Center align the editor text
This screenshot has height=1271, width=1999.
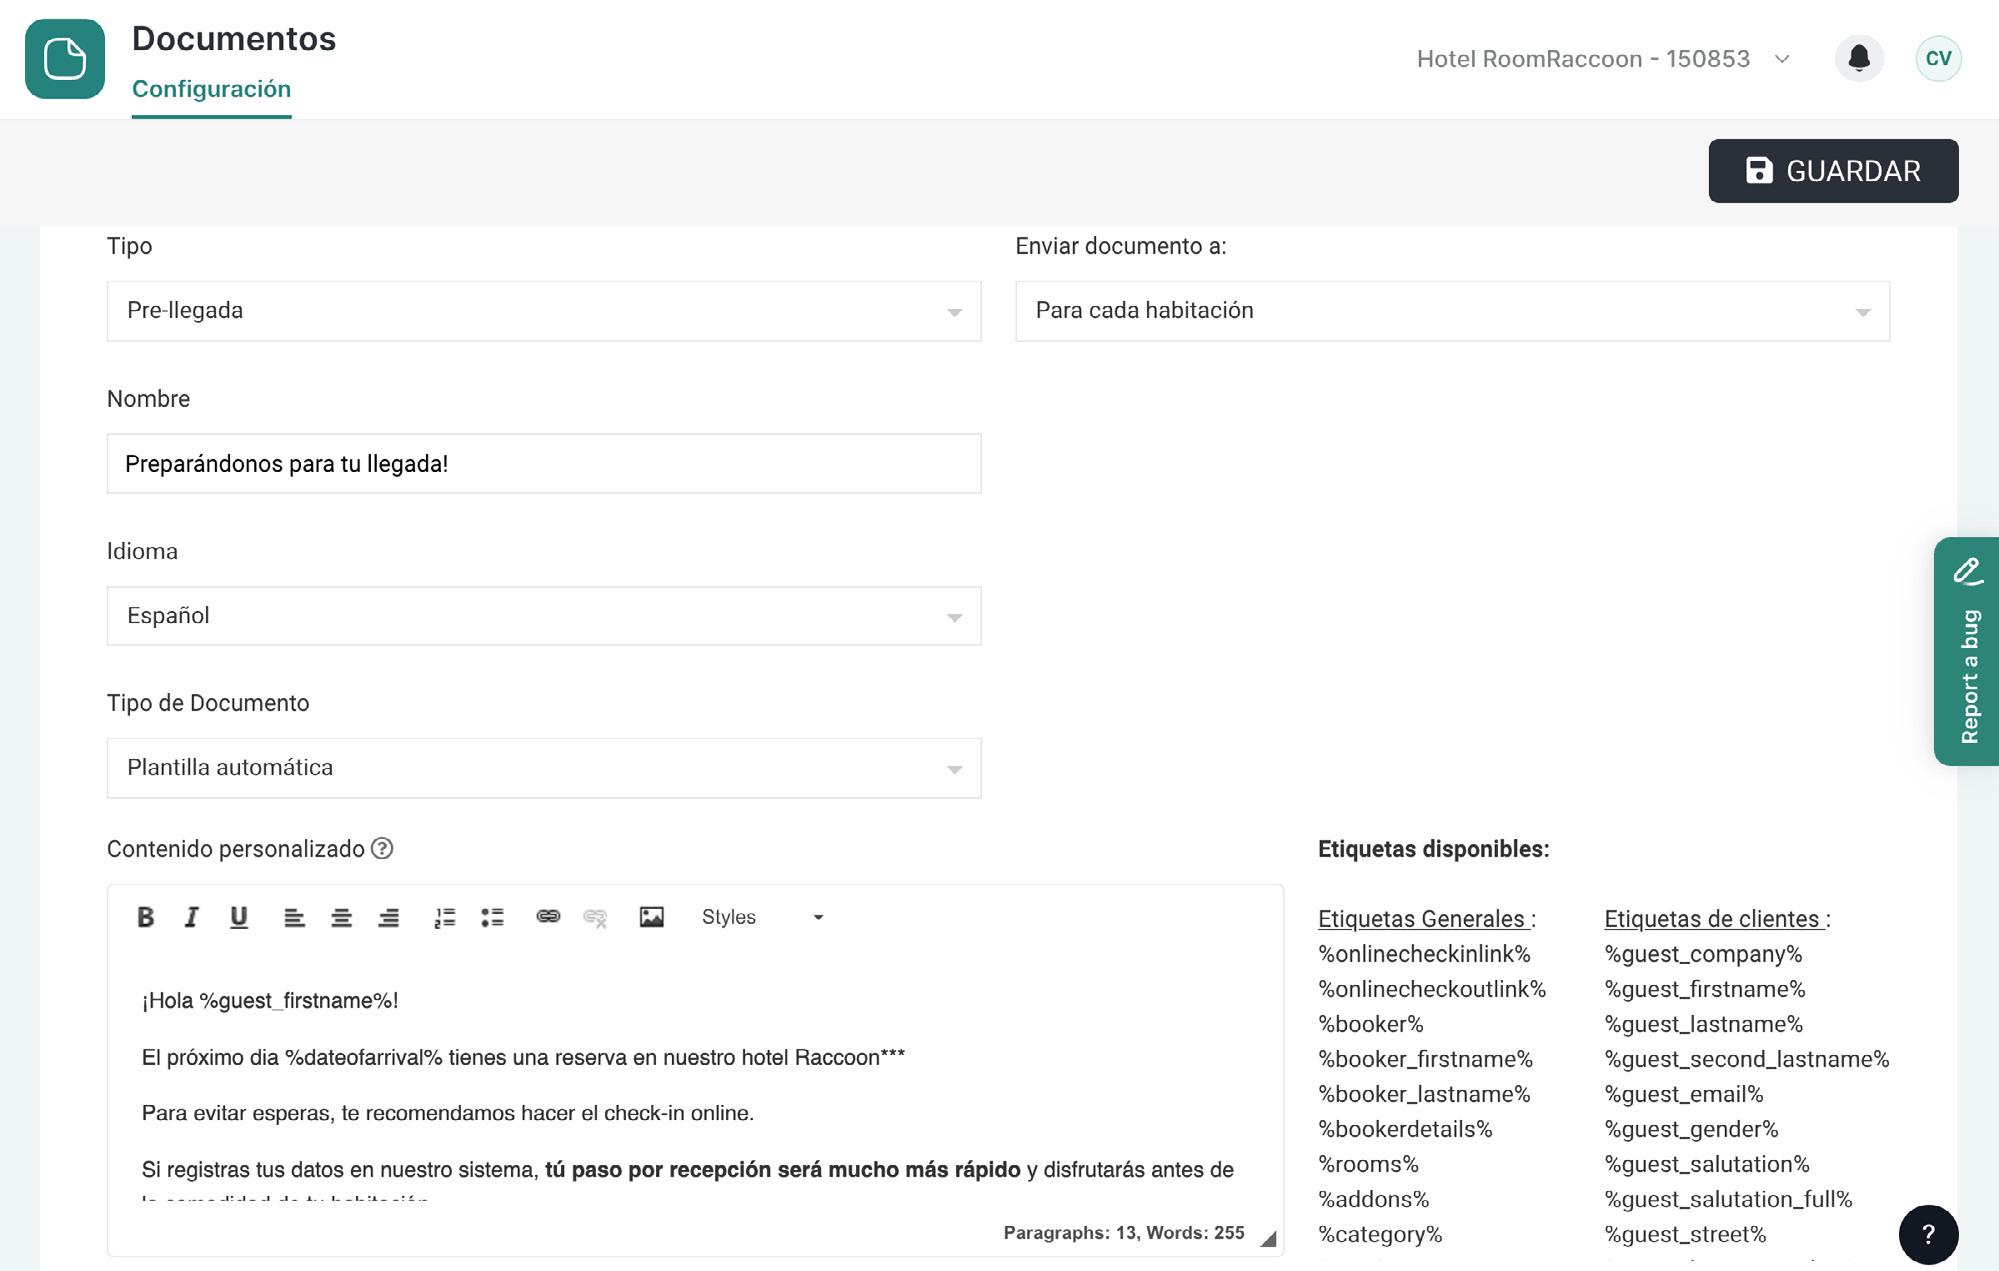tap(341, 917)
